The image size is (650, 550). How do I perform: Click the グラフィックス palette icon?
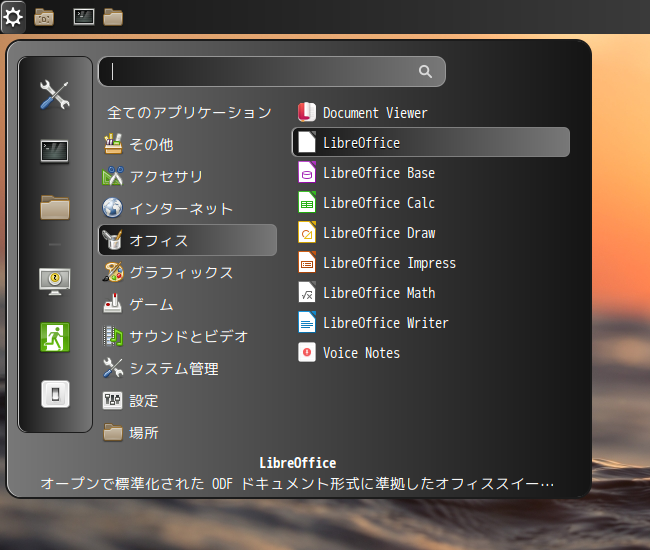pos(113,272)
